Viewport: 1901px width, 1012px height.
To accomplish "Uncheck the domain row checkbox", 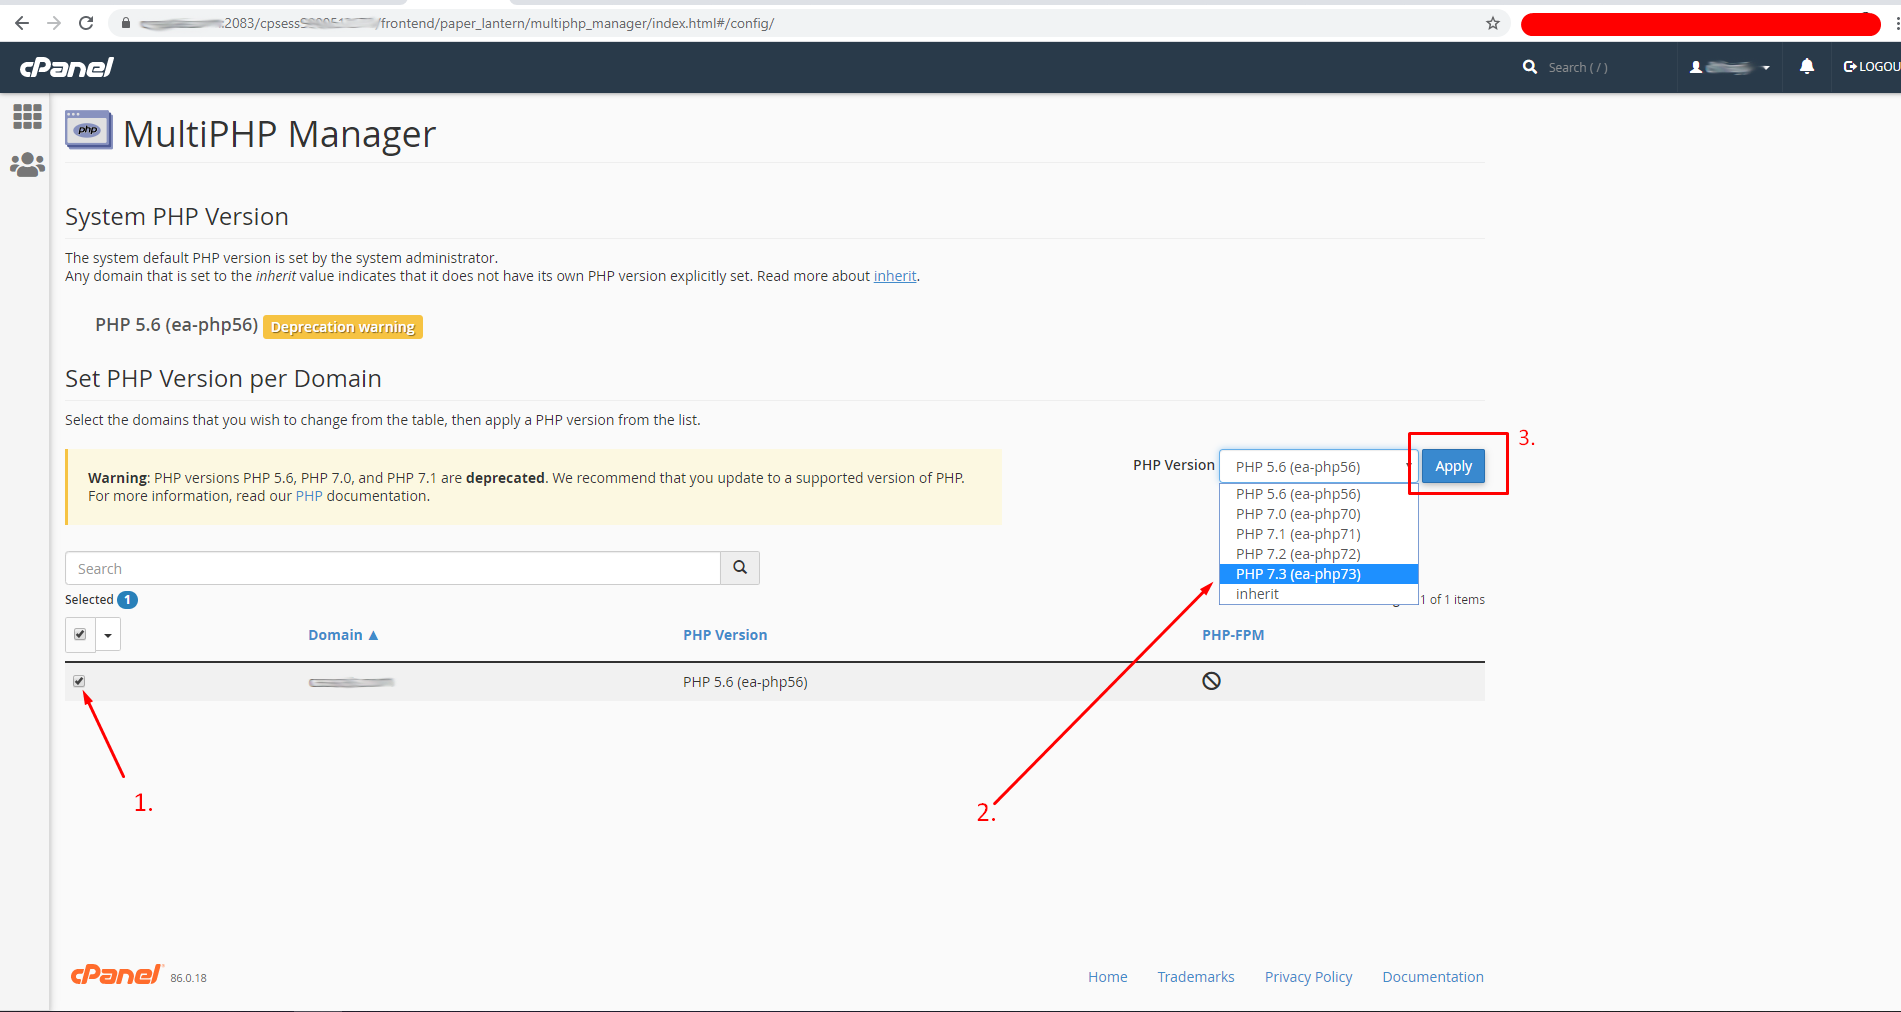I will click(x=79, y=681).
